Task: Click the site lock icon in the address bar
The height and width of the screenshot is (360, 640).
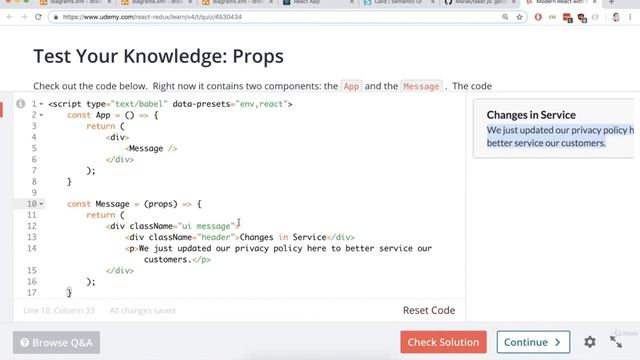Action: (x=56, y=17)
